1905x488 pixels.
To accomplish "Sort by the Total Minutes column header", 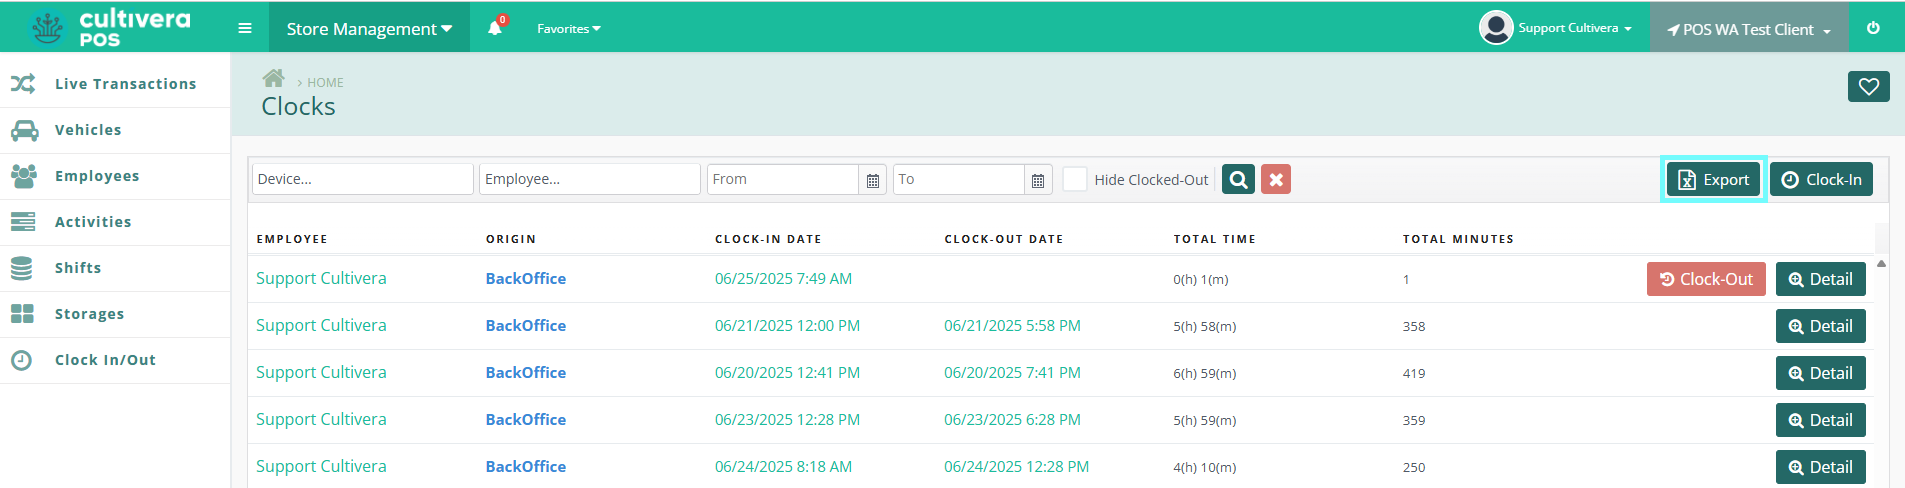I will [1458, 239].
